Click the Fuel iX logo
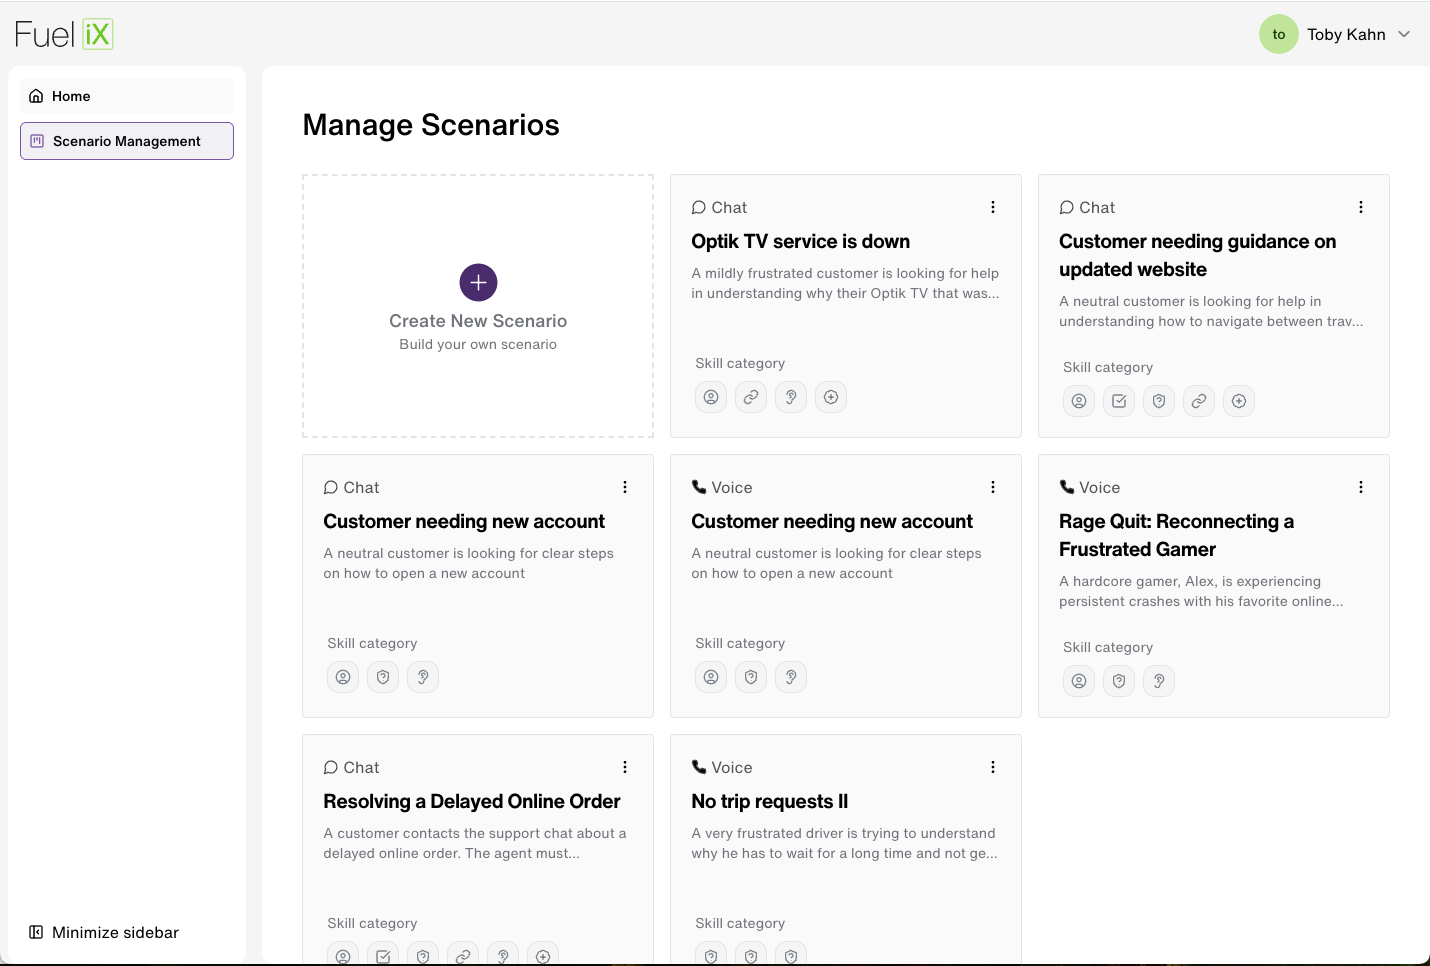Screen dimensions: 1430x966 [64, 34]
